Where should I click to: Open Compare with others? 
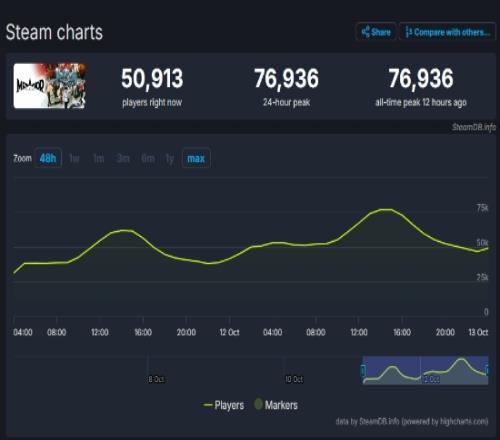click(x=447, y=32)
